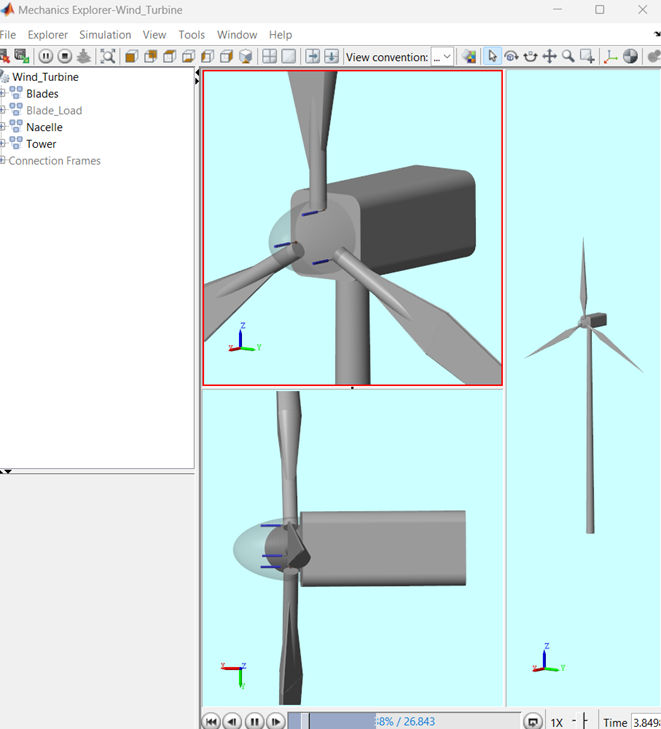Screen dimensions: 661x729
Task: Adjust the 1X playback speed slider
Action: pyautogui.click(x=584, y=721)
